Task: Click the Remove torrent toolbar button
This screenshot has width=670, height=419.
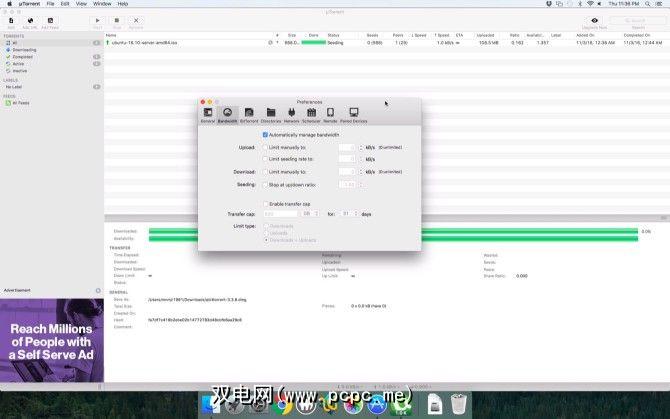Action: tap(136, 22)
